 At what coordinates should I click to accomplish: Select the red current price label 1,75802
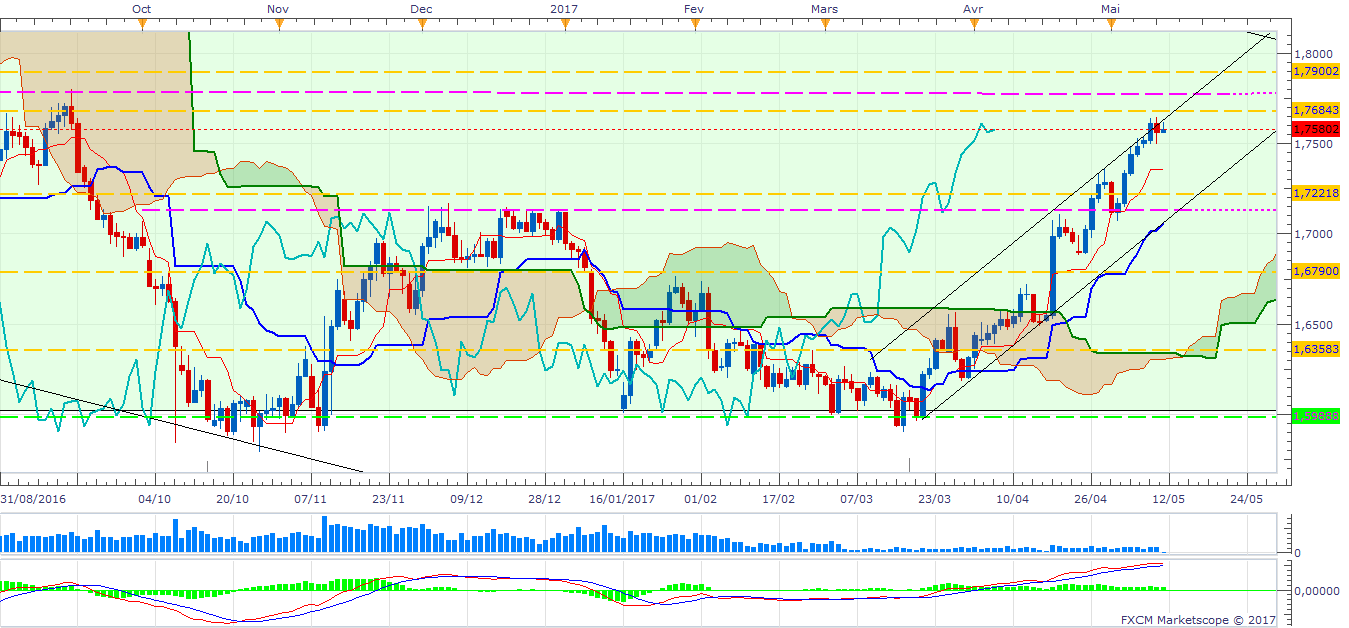[1315, 129]
